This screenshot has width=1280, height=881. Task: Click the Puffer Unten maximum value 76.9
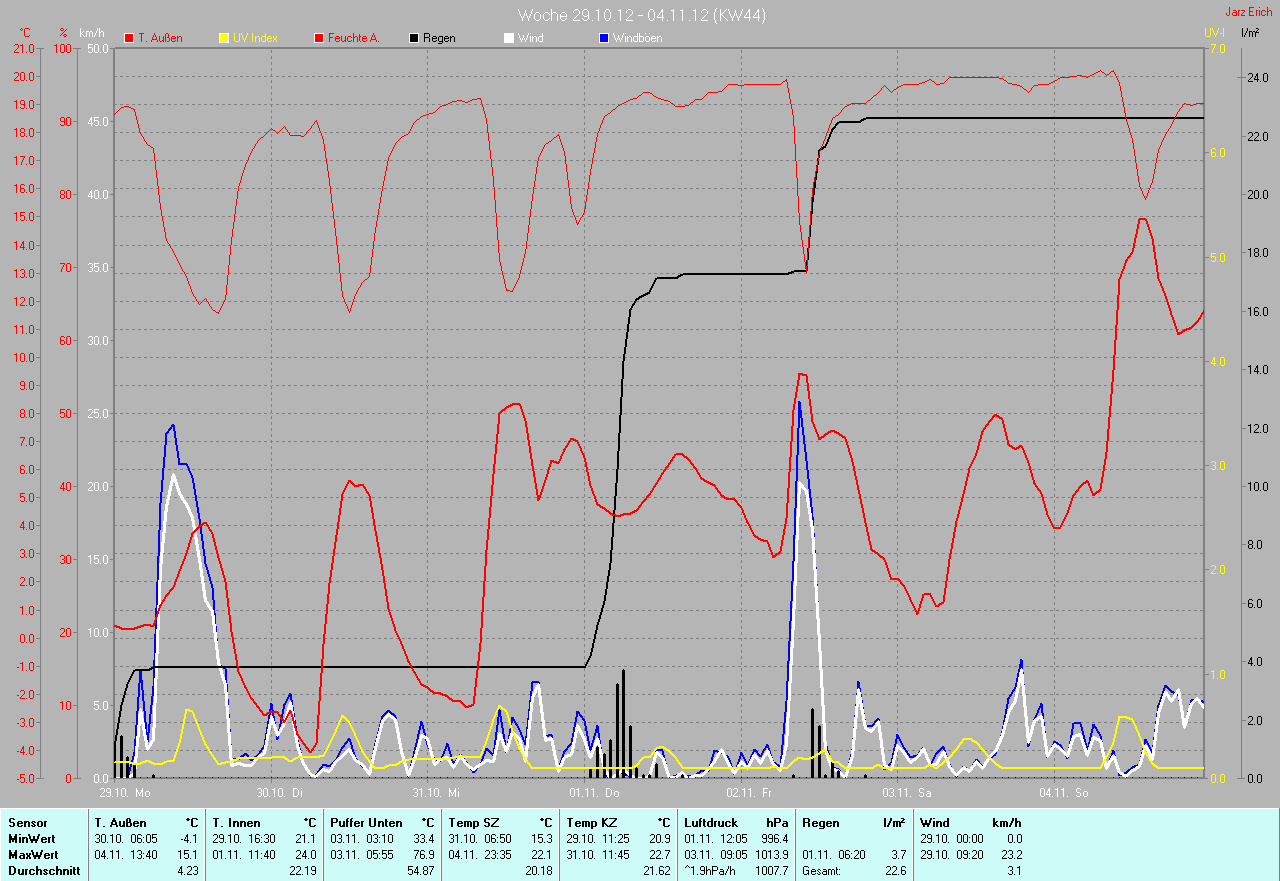coord(423,855)
